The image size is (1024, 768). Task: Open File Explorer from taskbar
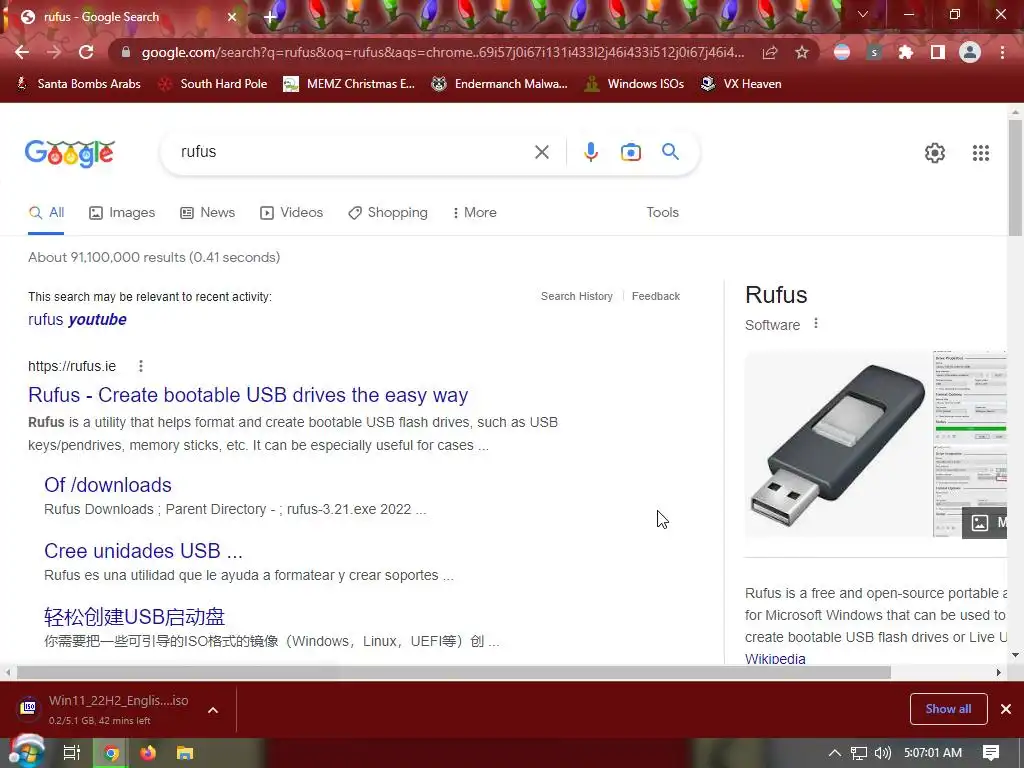pos(185,753)
